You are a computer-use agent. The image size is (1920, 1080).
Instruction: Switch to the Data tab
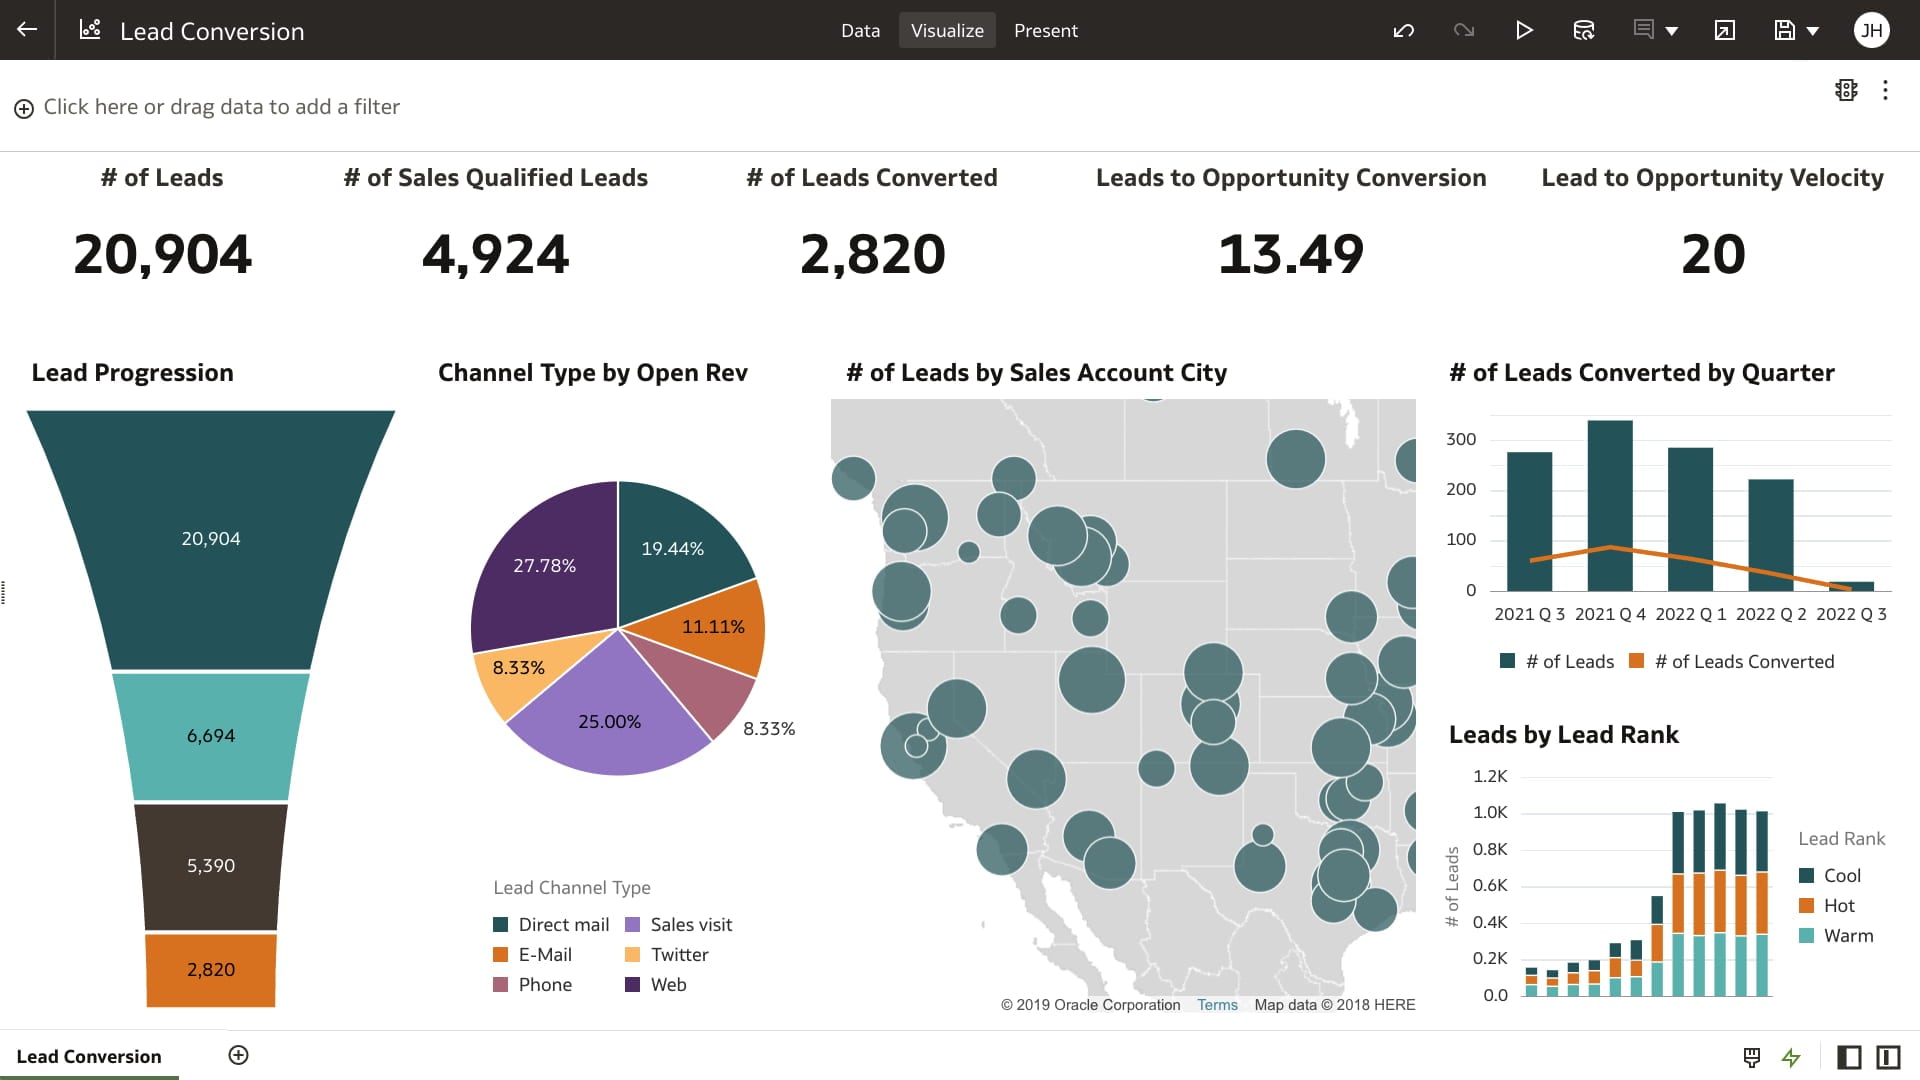tap(859, 30)
